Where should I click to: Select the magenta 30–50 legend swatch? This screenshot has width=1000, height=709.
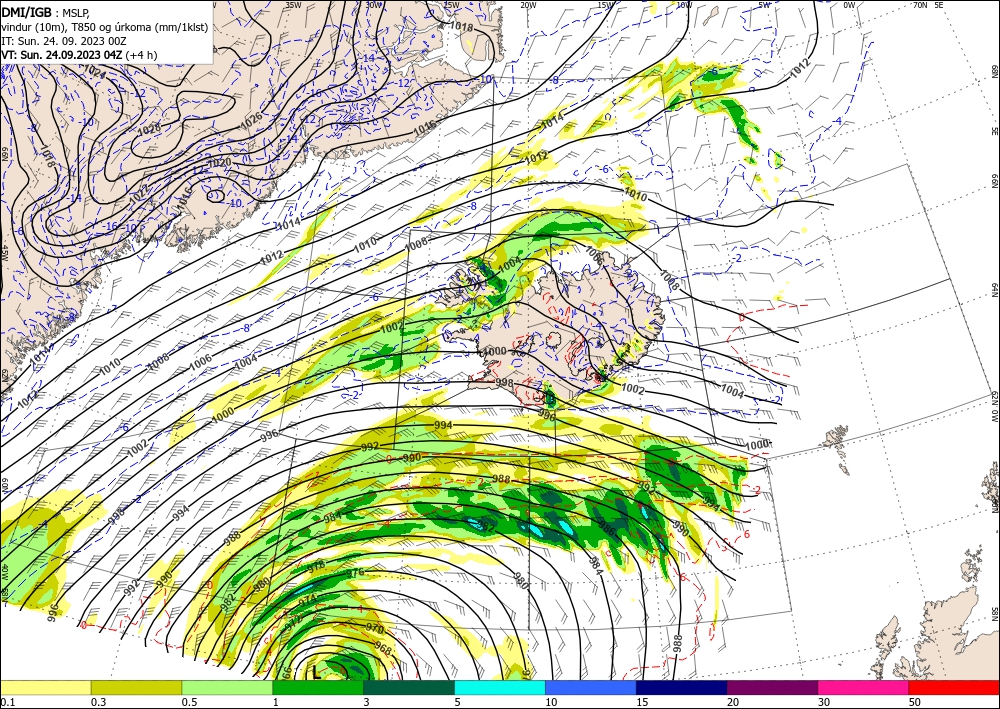coord(864,687)
